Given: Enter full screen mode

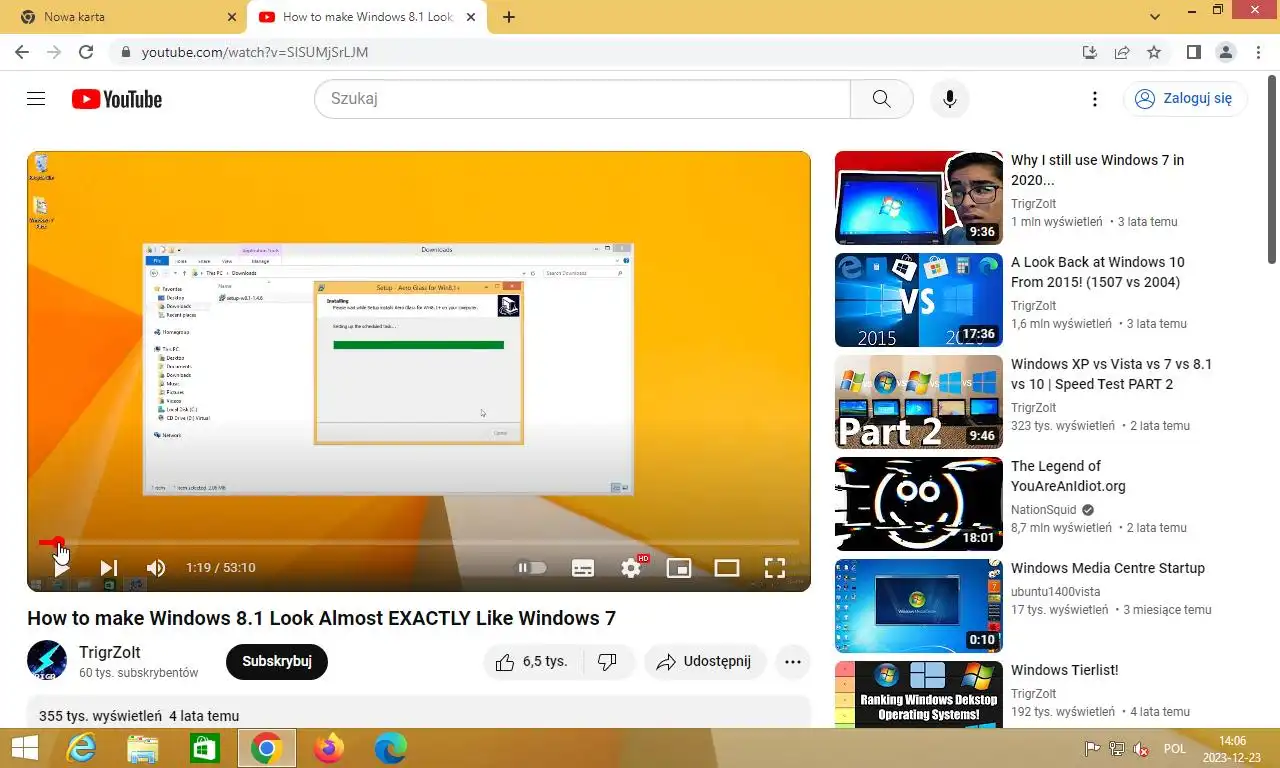Looking at the screenshot, I should tap(775, 568).
